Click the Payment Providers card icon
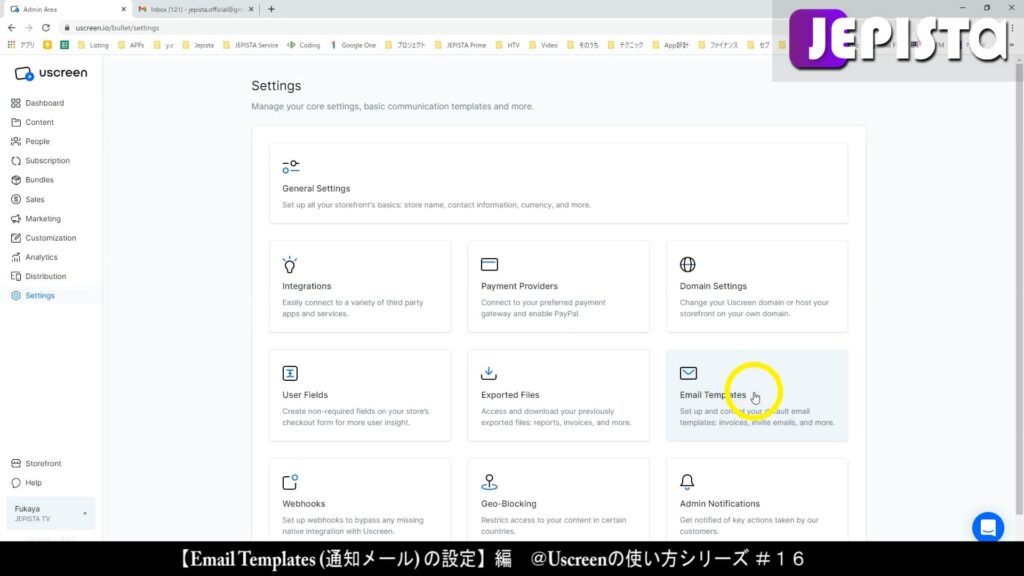 489,264
